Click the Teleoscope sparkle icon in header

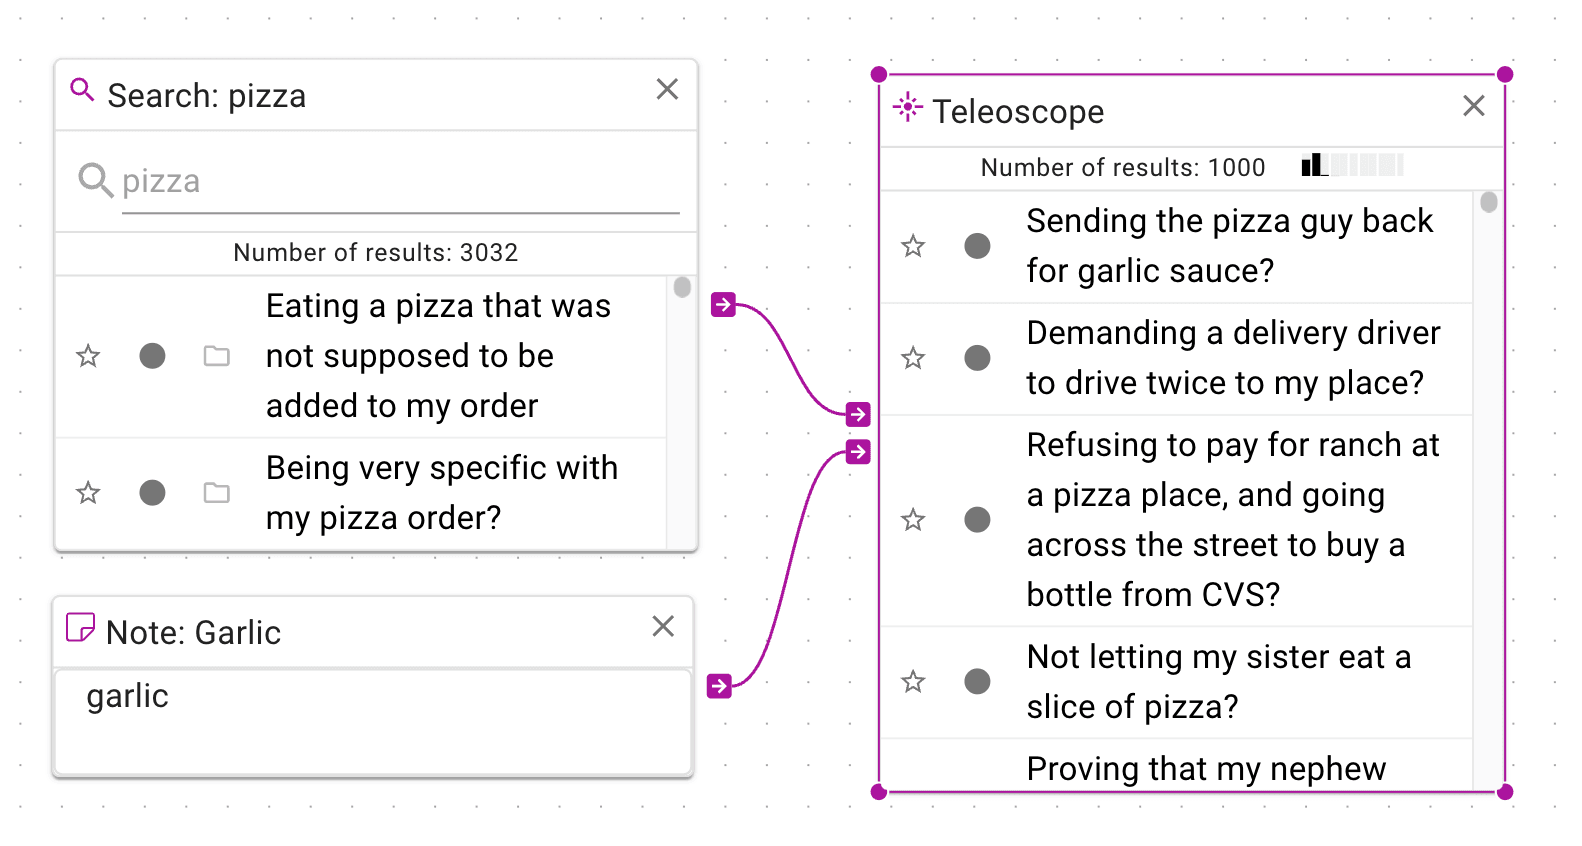[907, 107]
